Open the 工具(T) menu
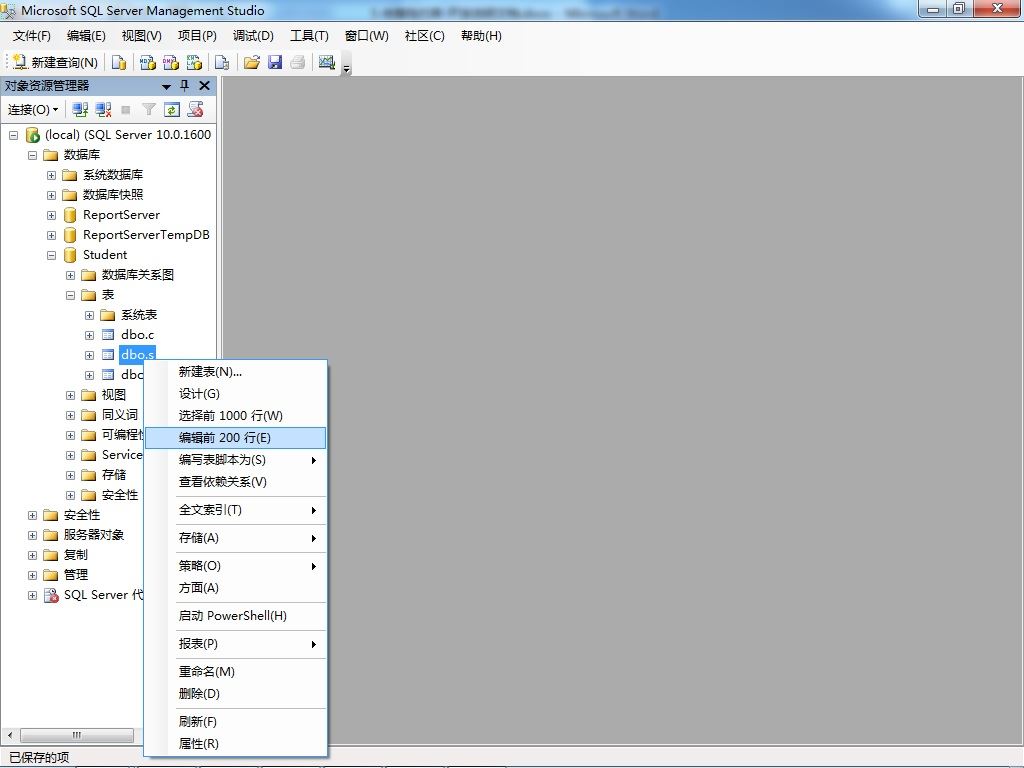The image size is (1024, 768). point(310,36)
